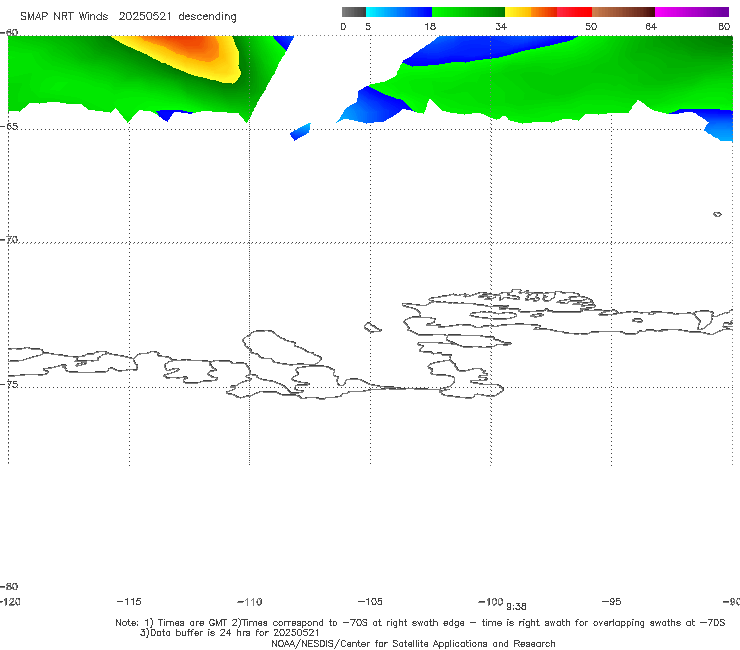Image resolution: width=740 pixels, height=650 pixels.
Task: Click the longitude label '-115'
Action: 129,602
